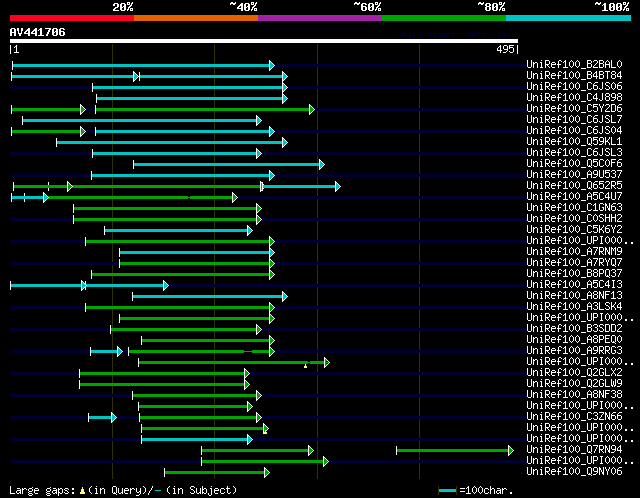Select the UniRef100_Q5C0F6 label
The image size is (640, 498).
(x=574, y=164)
